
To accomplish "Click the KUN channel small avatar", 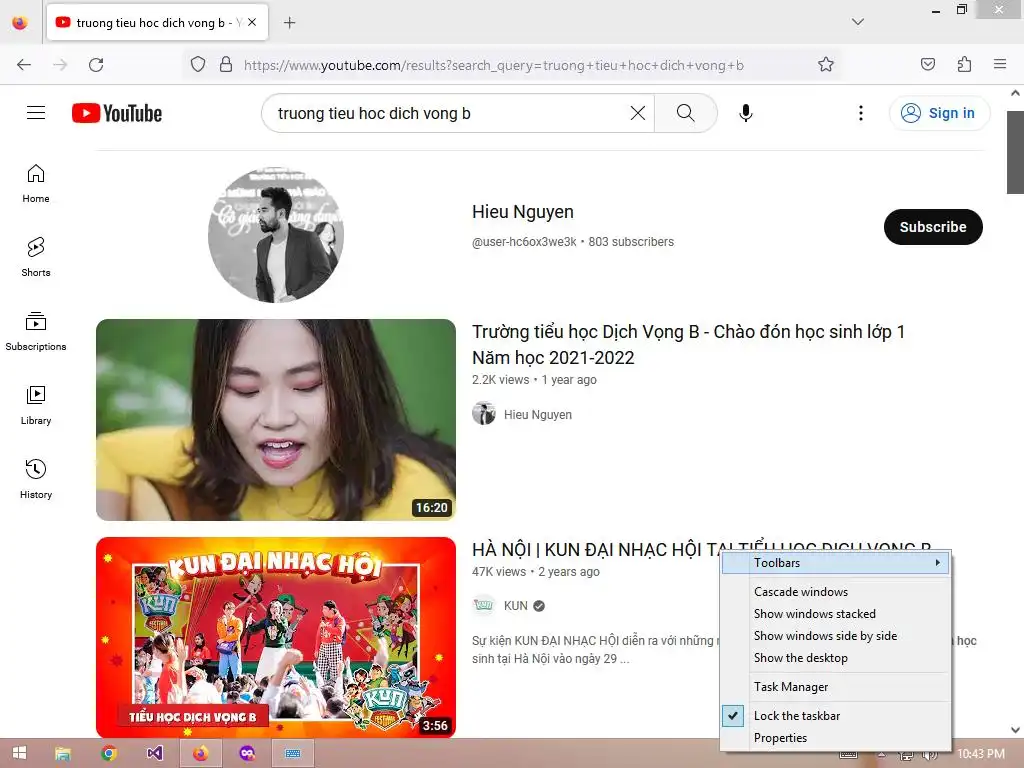I will pos(484,605).
